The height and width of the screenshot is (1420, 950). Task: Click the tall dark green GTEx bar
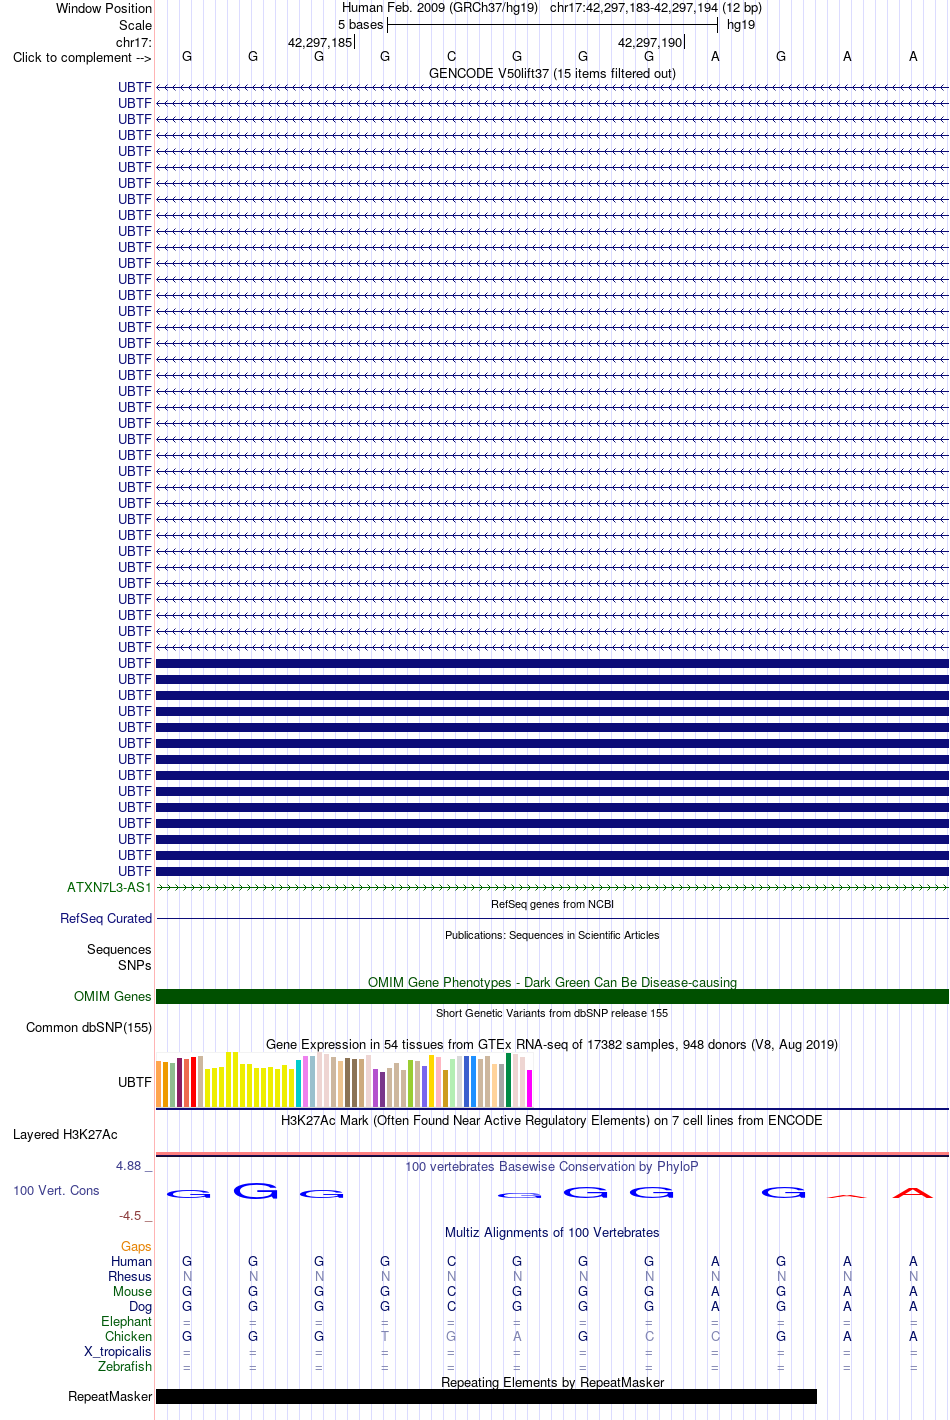(x=509, y=1080)
